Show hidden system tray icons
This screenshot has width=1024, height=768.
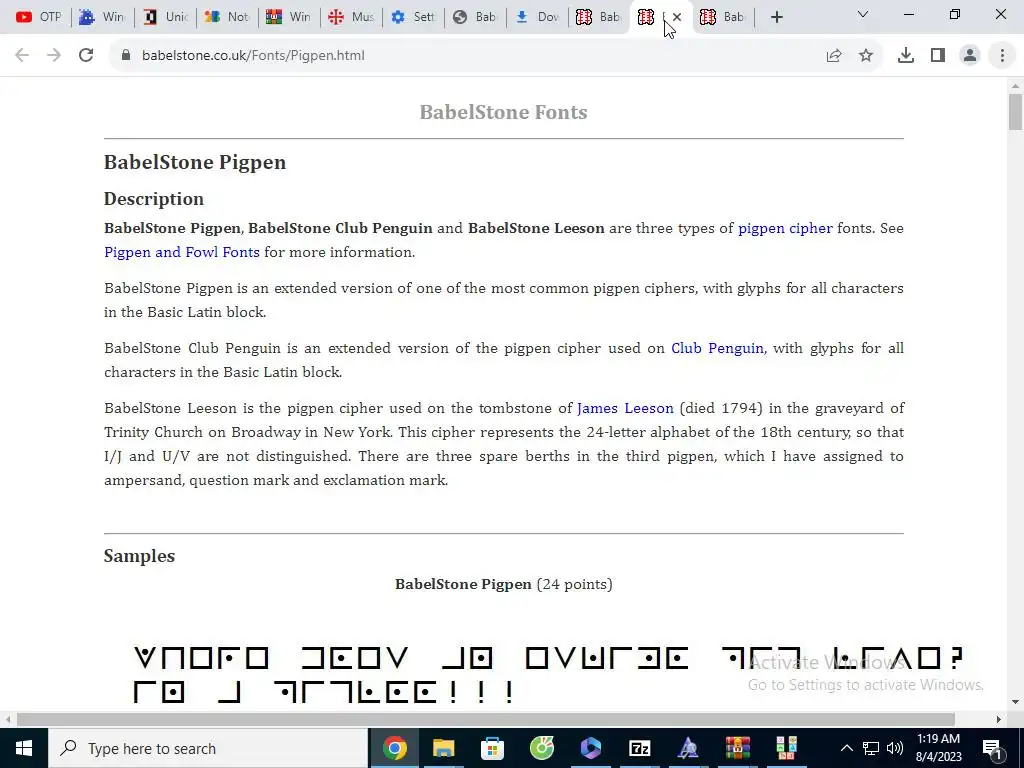coord(846,748)
